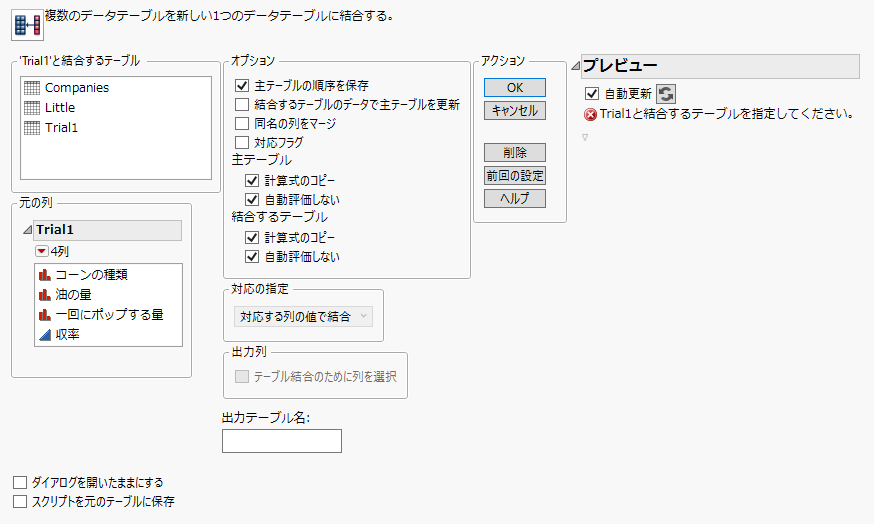The image size is (874, 524).
Task: Toggle 自動更新 checkbox in preview
Action: point(592,94)
